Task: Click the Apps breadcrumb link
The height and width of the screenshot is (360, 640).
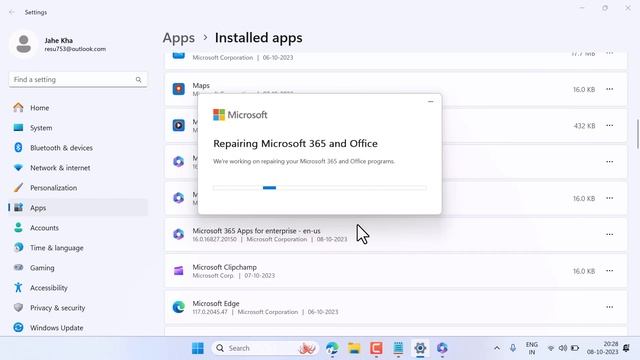Action: point(179,38)
